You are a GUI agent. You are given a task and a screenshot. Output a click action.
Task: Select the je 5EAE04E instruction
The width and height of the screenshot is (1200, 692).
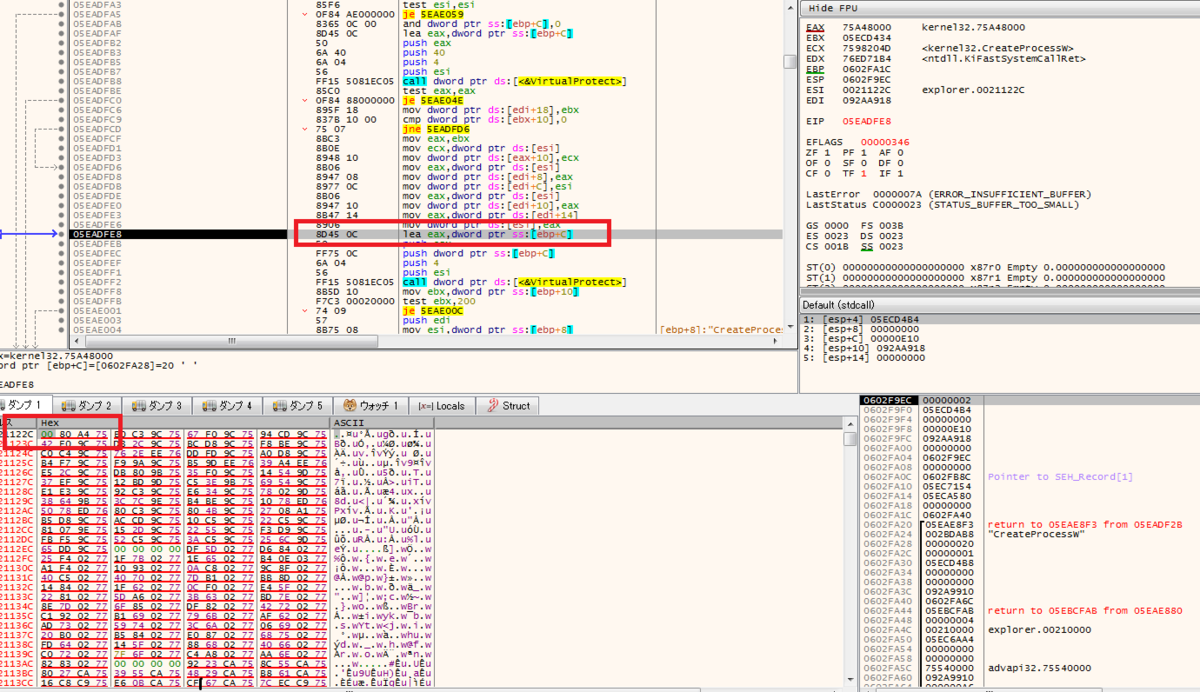click(x=433, y=101)
